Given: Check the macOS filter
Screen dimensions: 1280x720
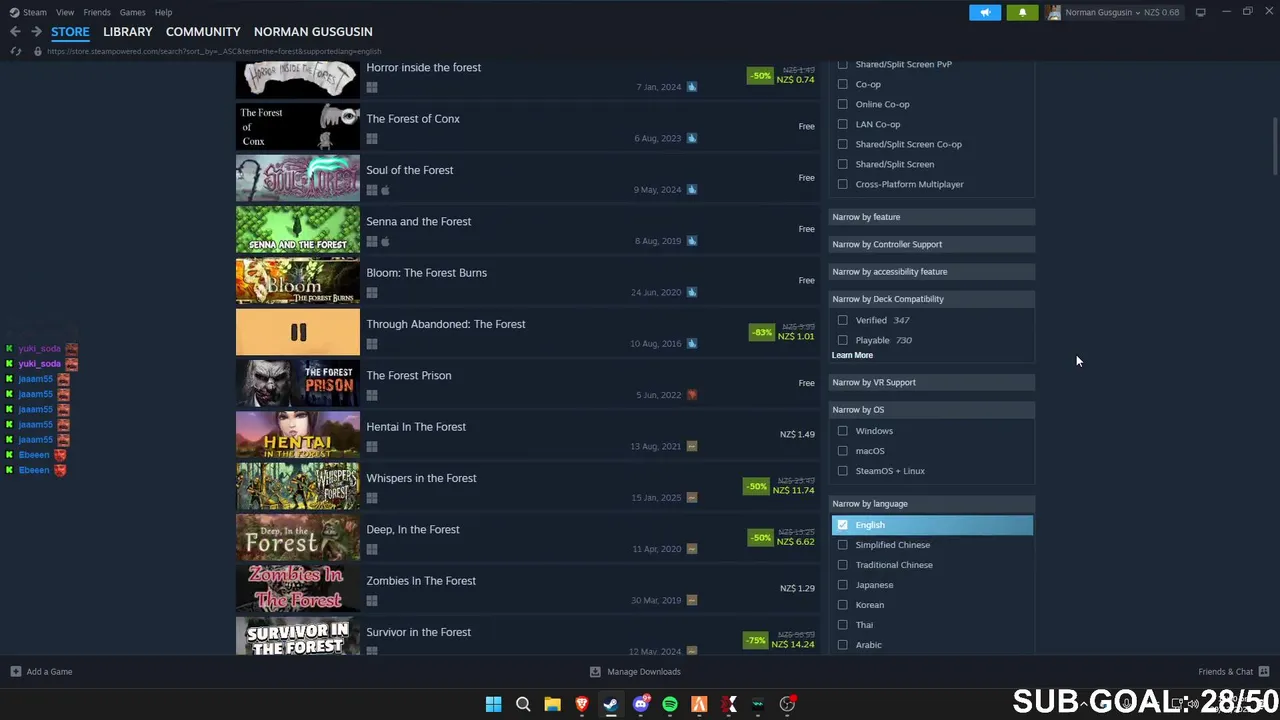Looking at the screenshot, I should [842, 451].
